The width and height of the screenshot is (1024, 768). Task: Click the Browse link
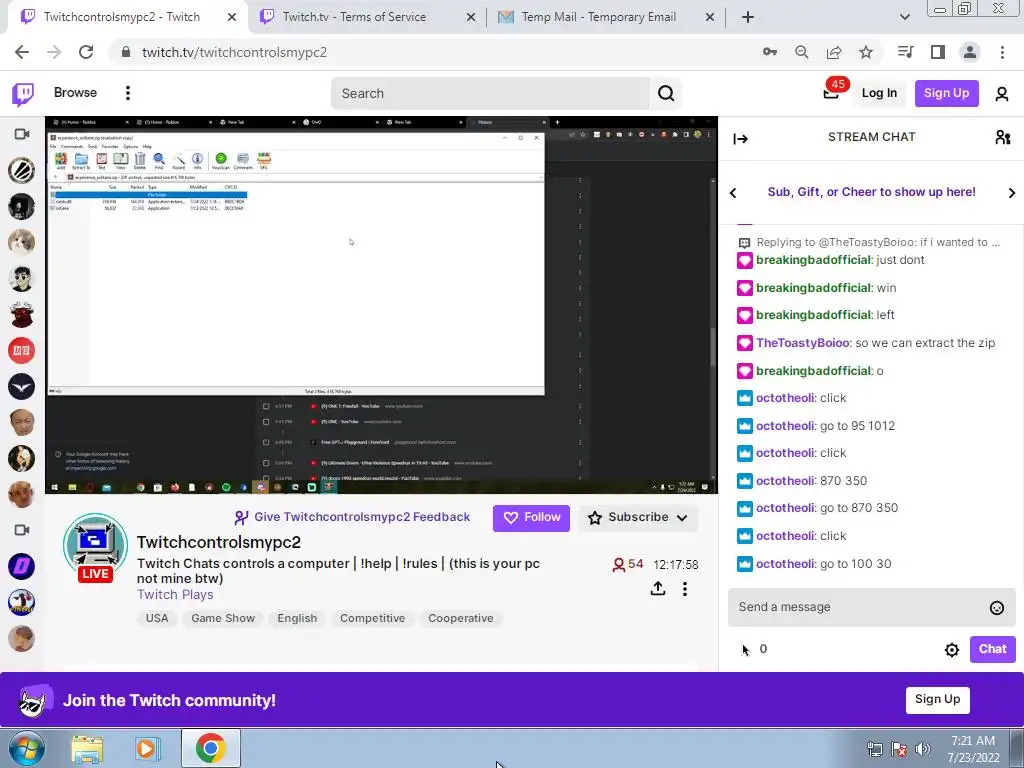(x=75, y=93)
